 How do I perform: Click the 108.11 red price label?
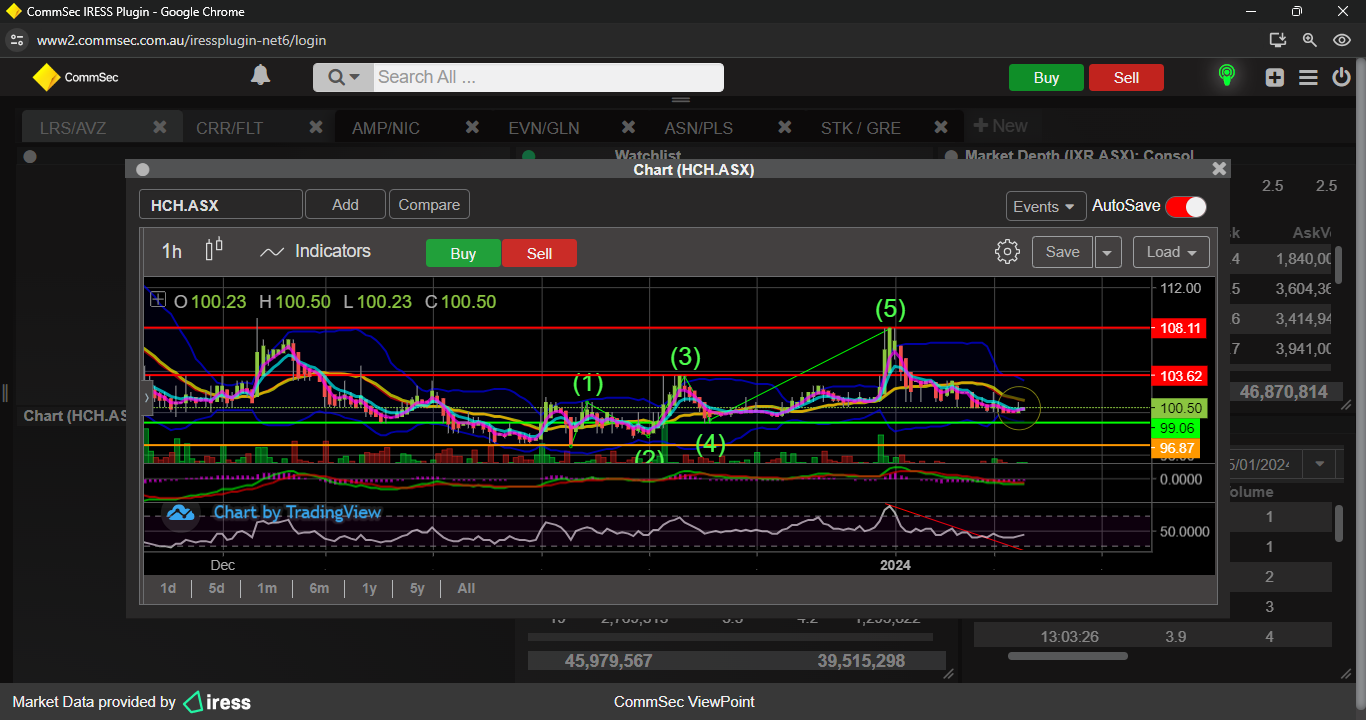[x=1178, y=328]
